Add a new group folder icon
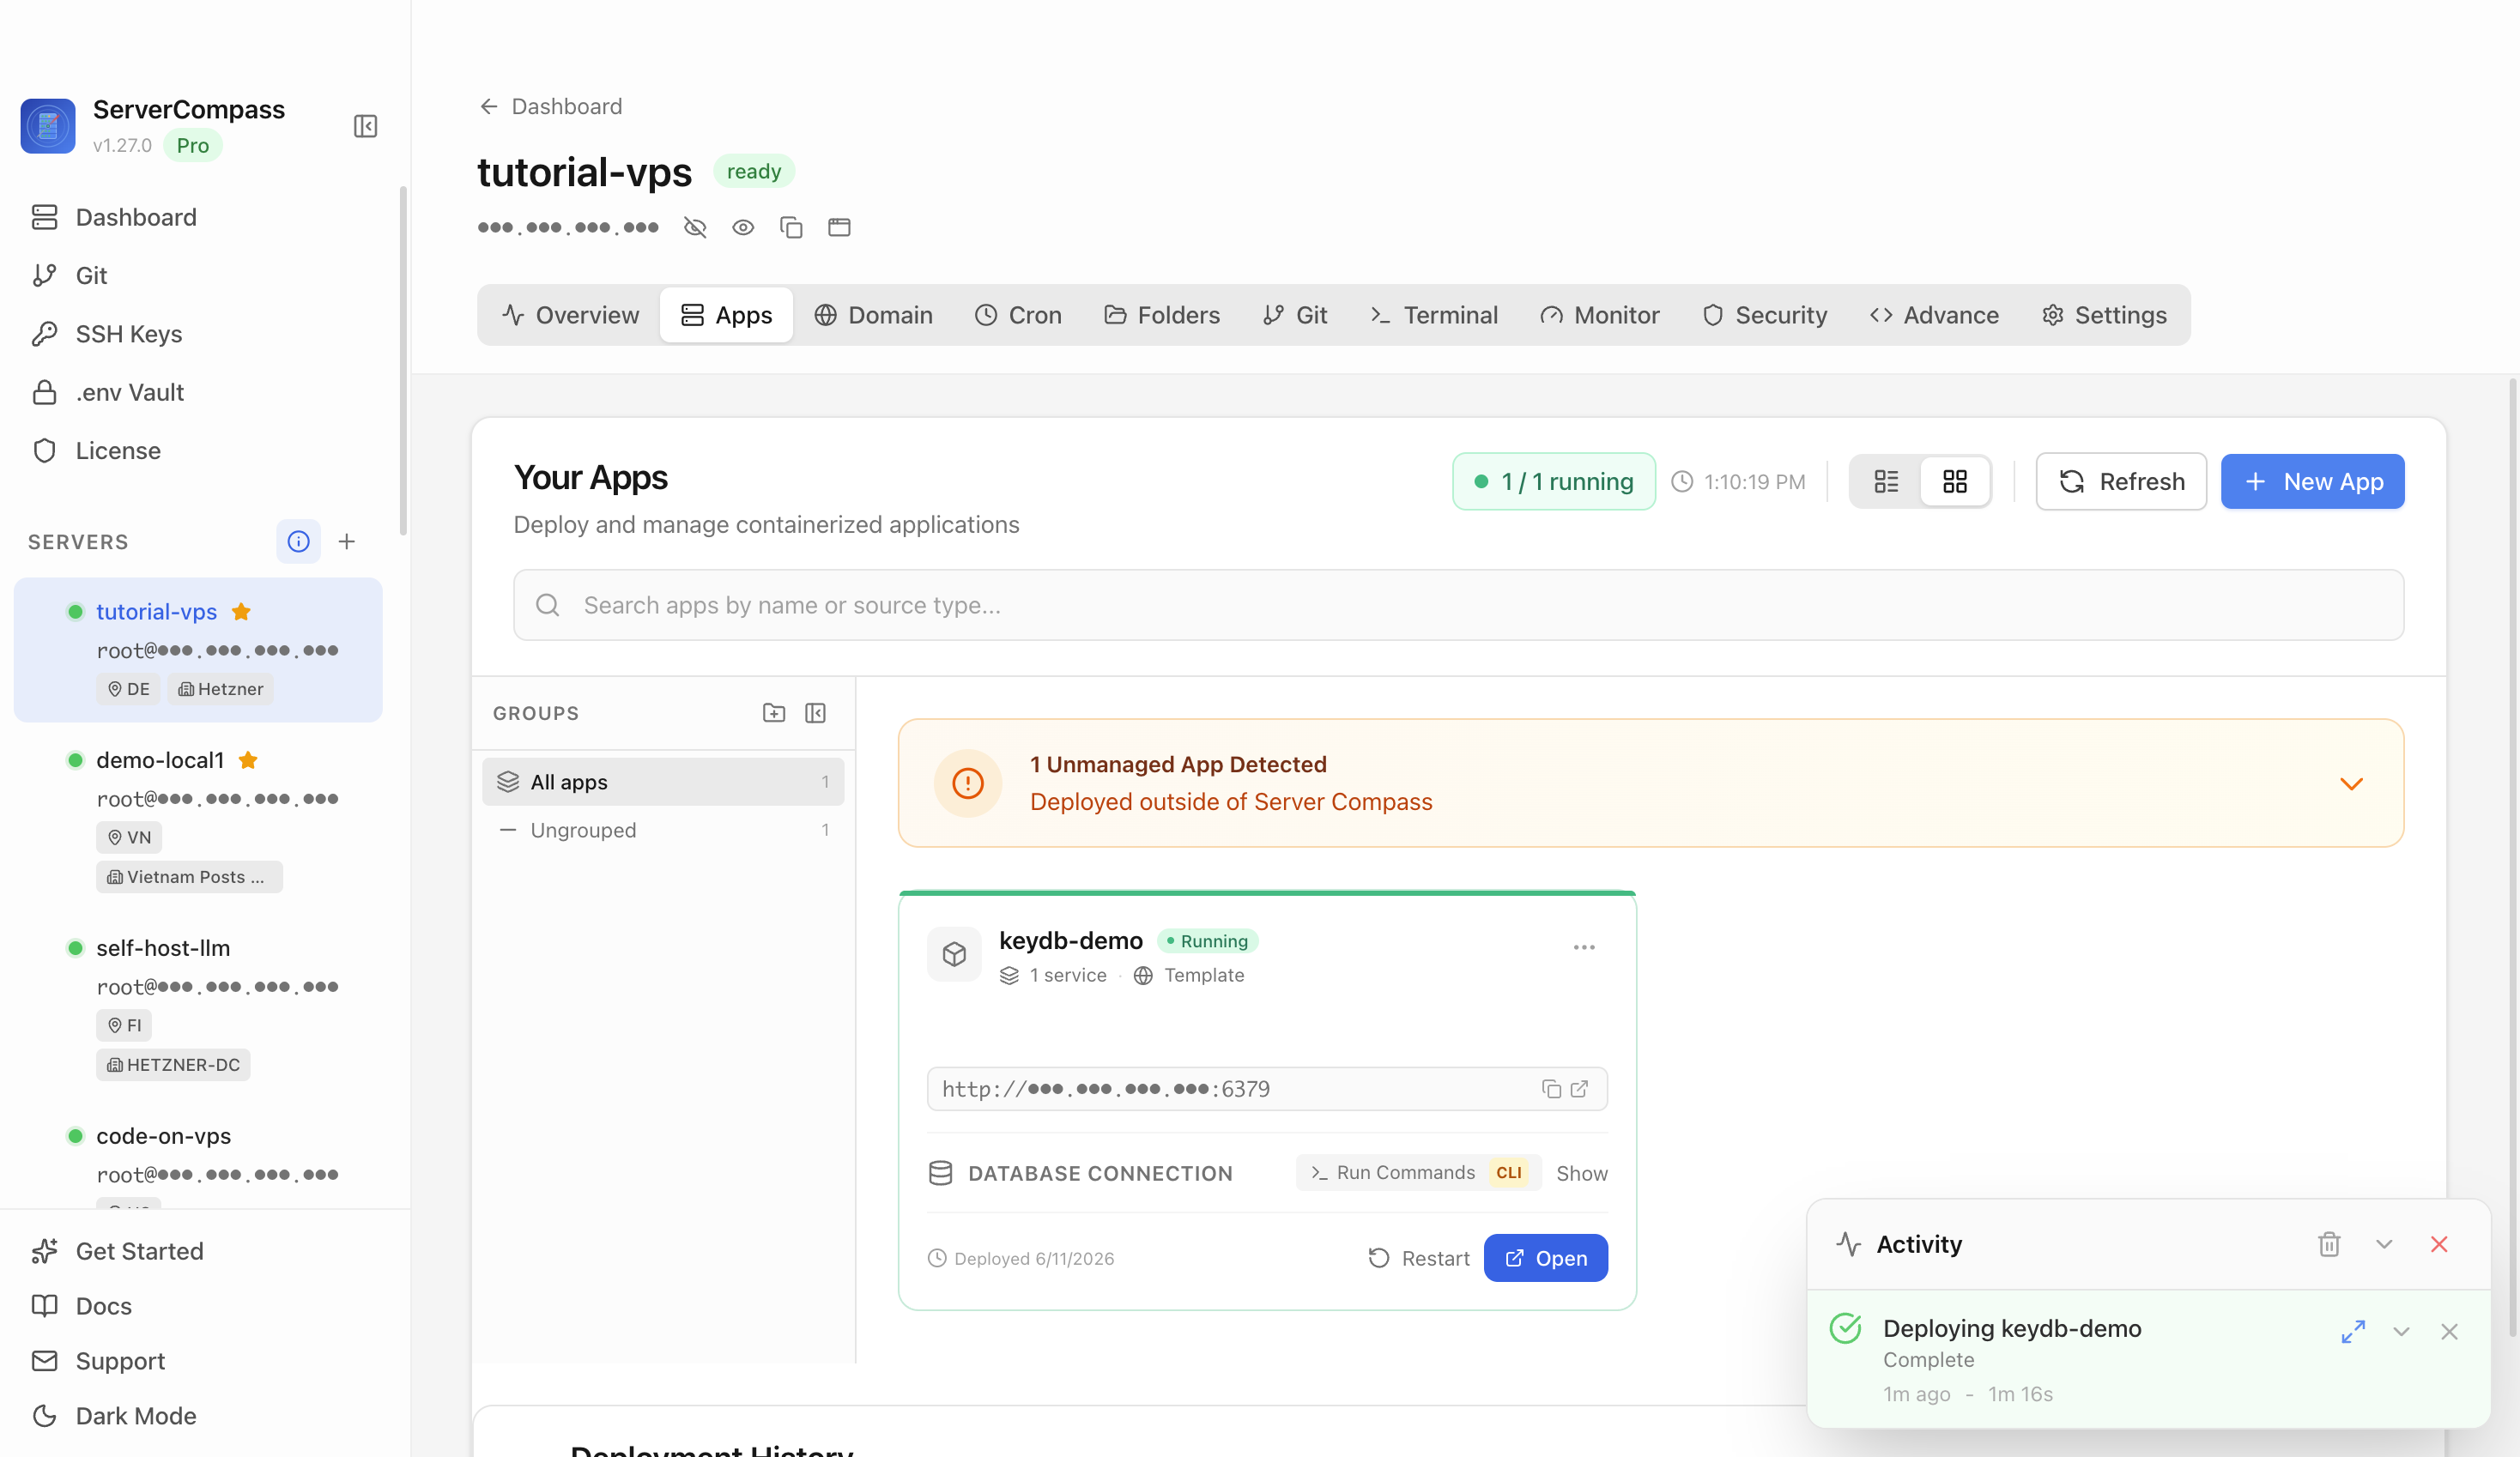 (x=774, y=713)
